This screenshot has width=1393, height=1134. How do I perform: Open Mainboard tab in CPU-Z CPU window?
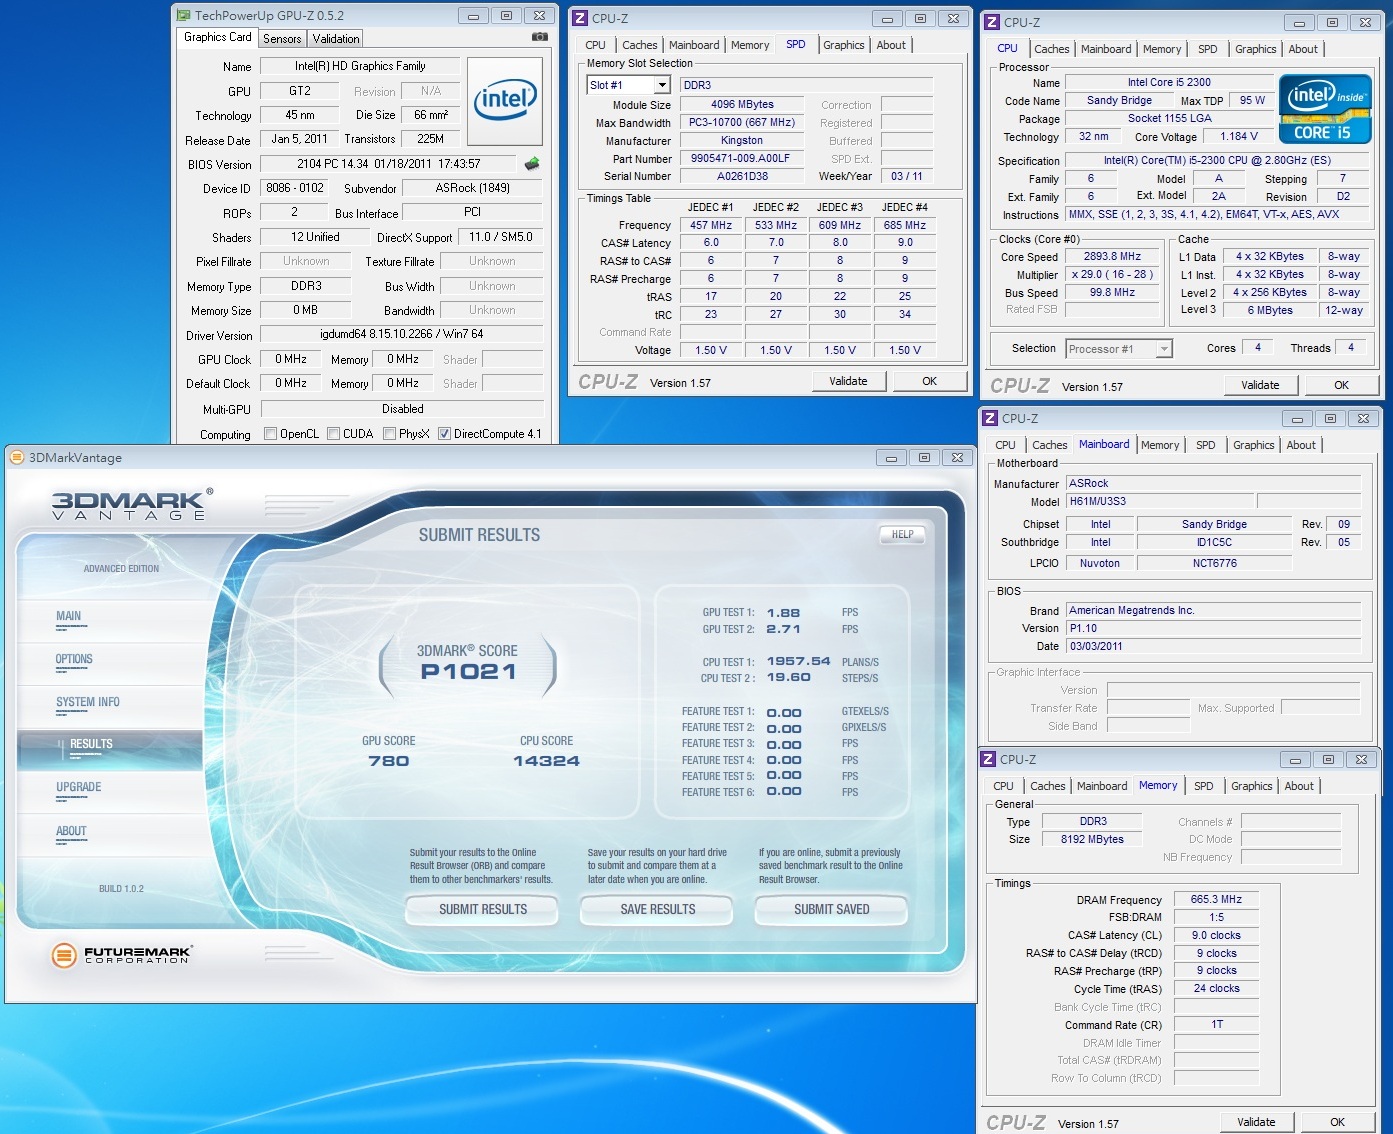[x=1106, y=49]
